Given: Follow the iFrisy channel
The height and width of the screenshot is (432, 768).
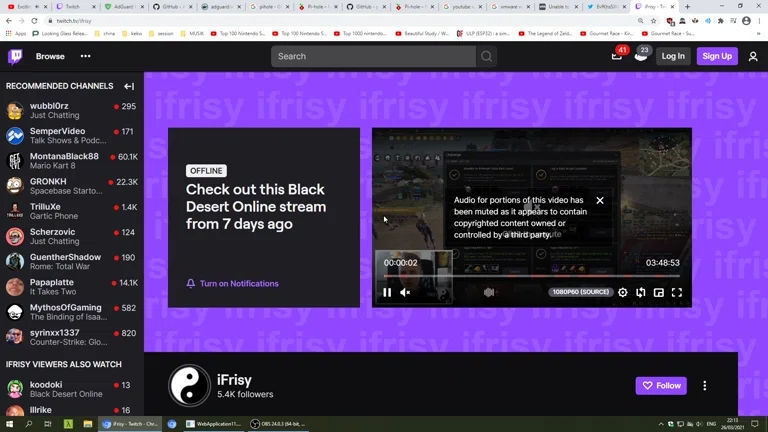Looking at the screenshot, I should (661, 386).
